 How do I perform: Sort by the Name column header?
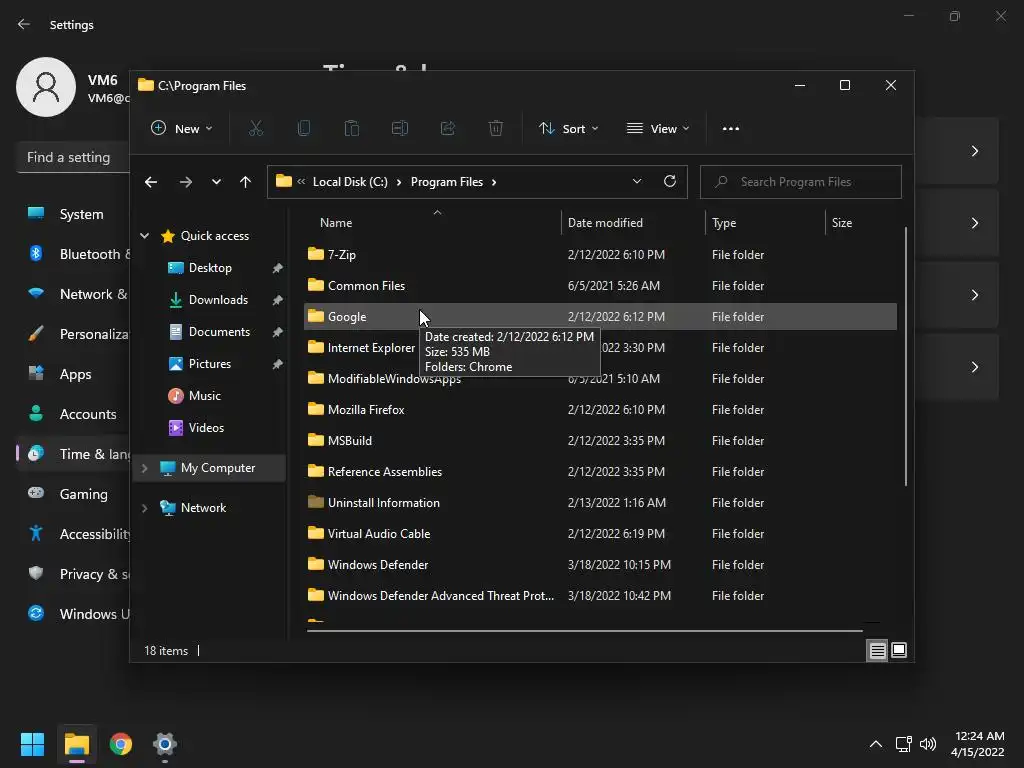tap(432, 223)
